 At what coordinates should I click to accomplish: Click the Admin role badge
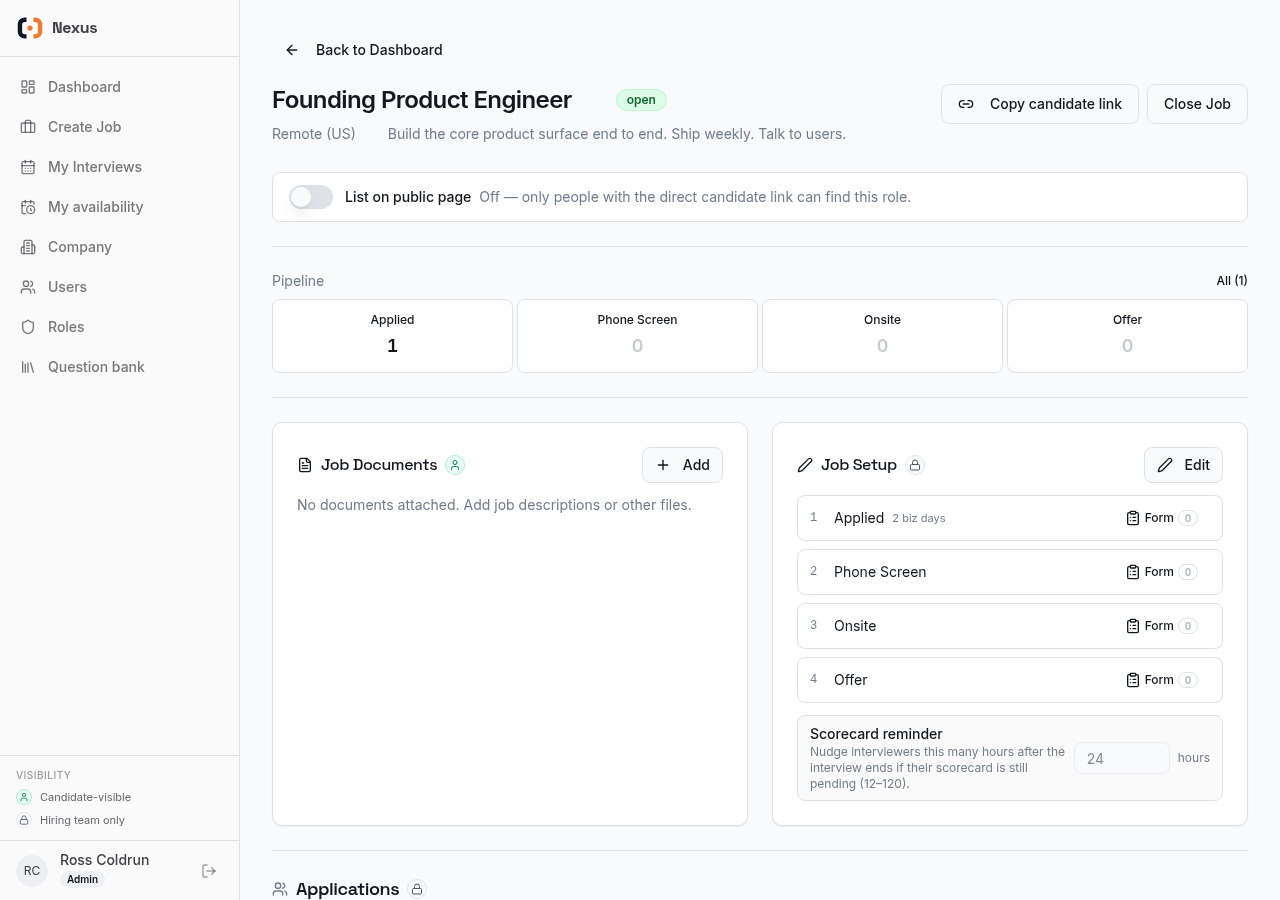coord(82,880)
